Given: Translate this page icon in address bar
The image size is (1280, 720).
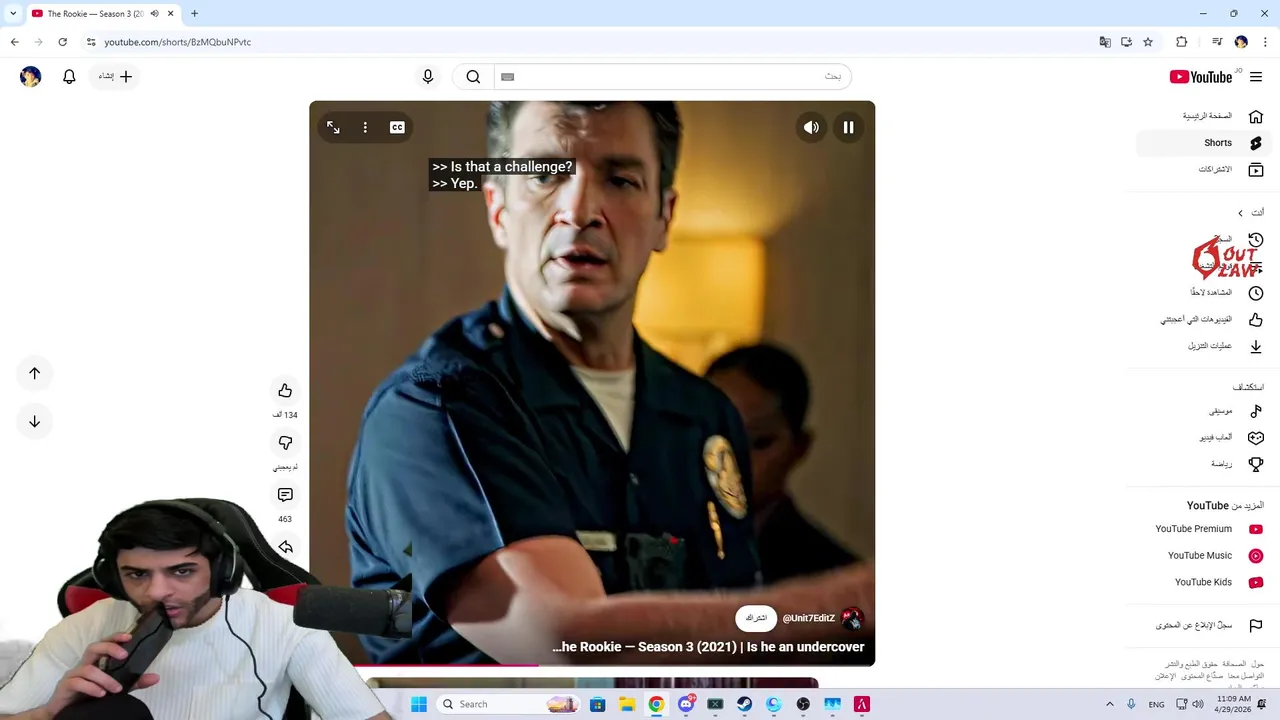Looking at the screenshot, I should (x=1104, y=42).
